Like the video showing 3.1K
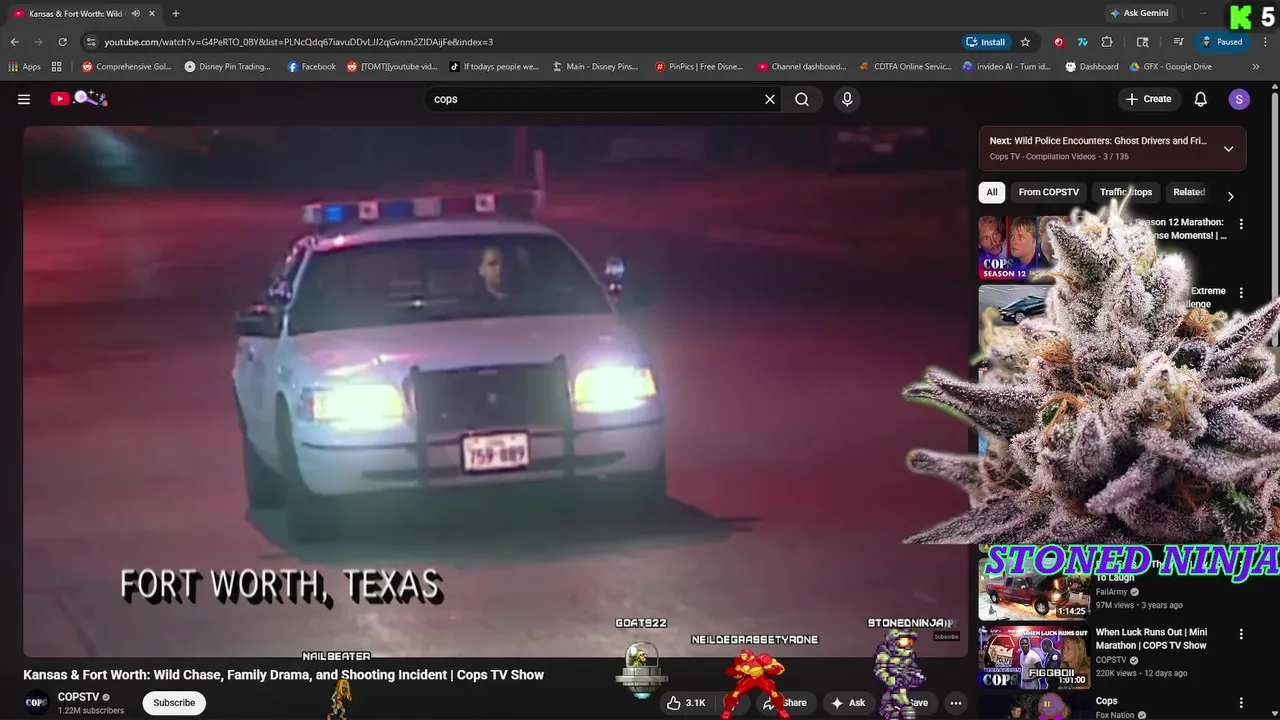This screenshot has width=1280, height=720. pyautogui.click(x=686, y=703)
